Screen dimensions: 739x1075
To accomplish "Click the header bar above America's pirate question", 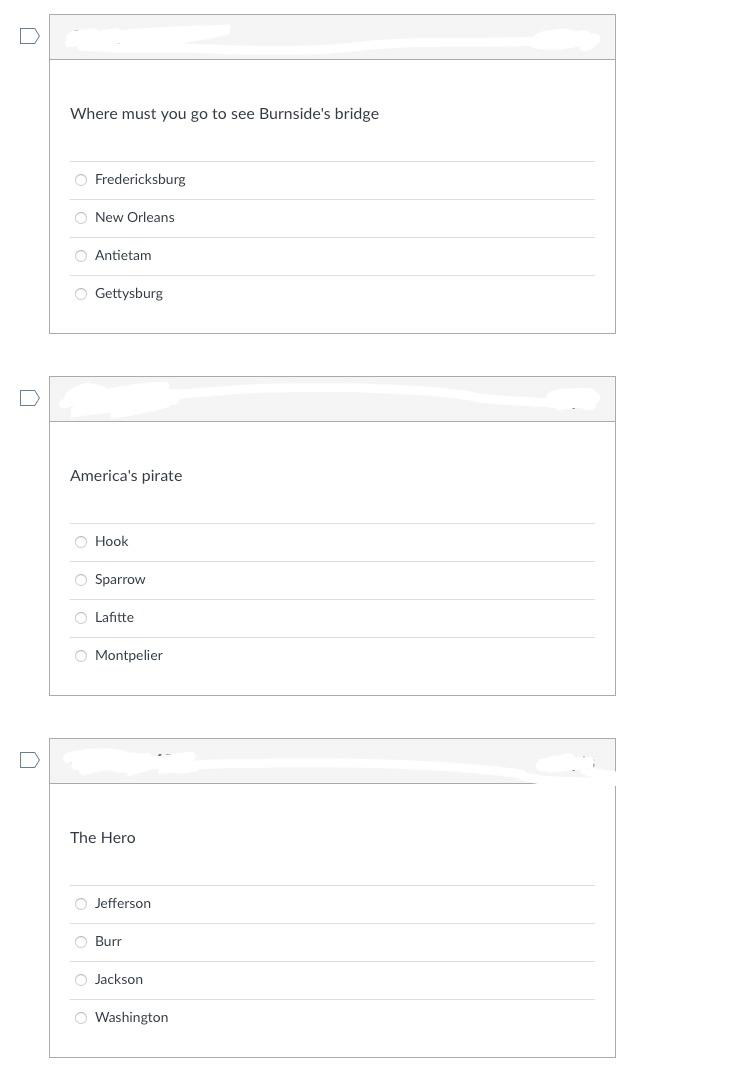I will click(x=332, y=399).
